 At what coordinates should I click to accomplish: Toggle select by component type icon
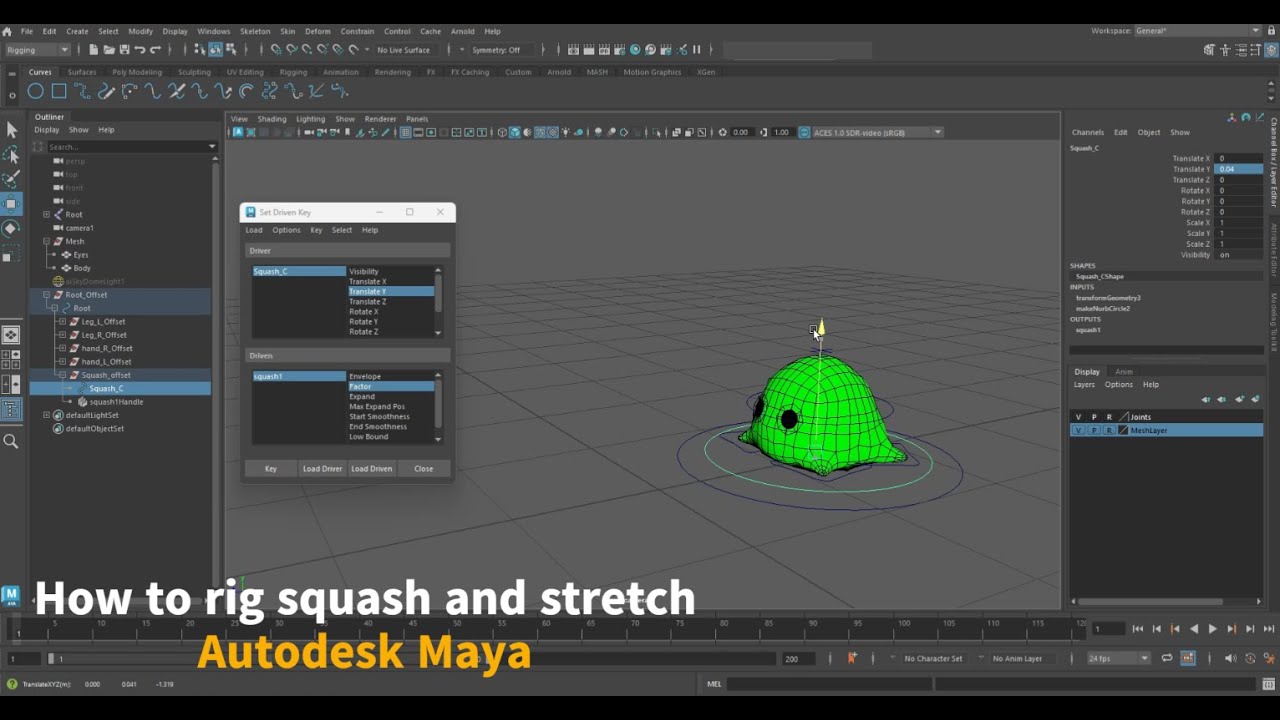pos(229,49)
